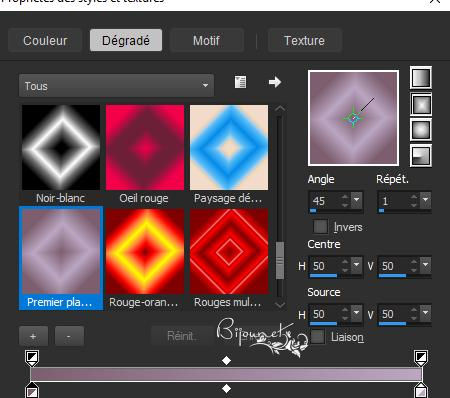This screenshot has width=450, height=398.
Task: Click the Centre V spinner arrows
Action: [x=414, y=266]
